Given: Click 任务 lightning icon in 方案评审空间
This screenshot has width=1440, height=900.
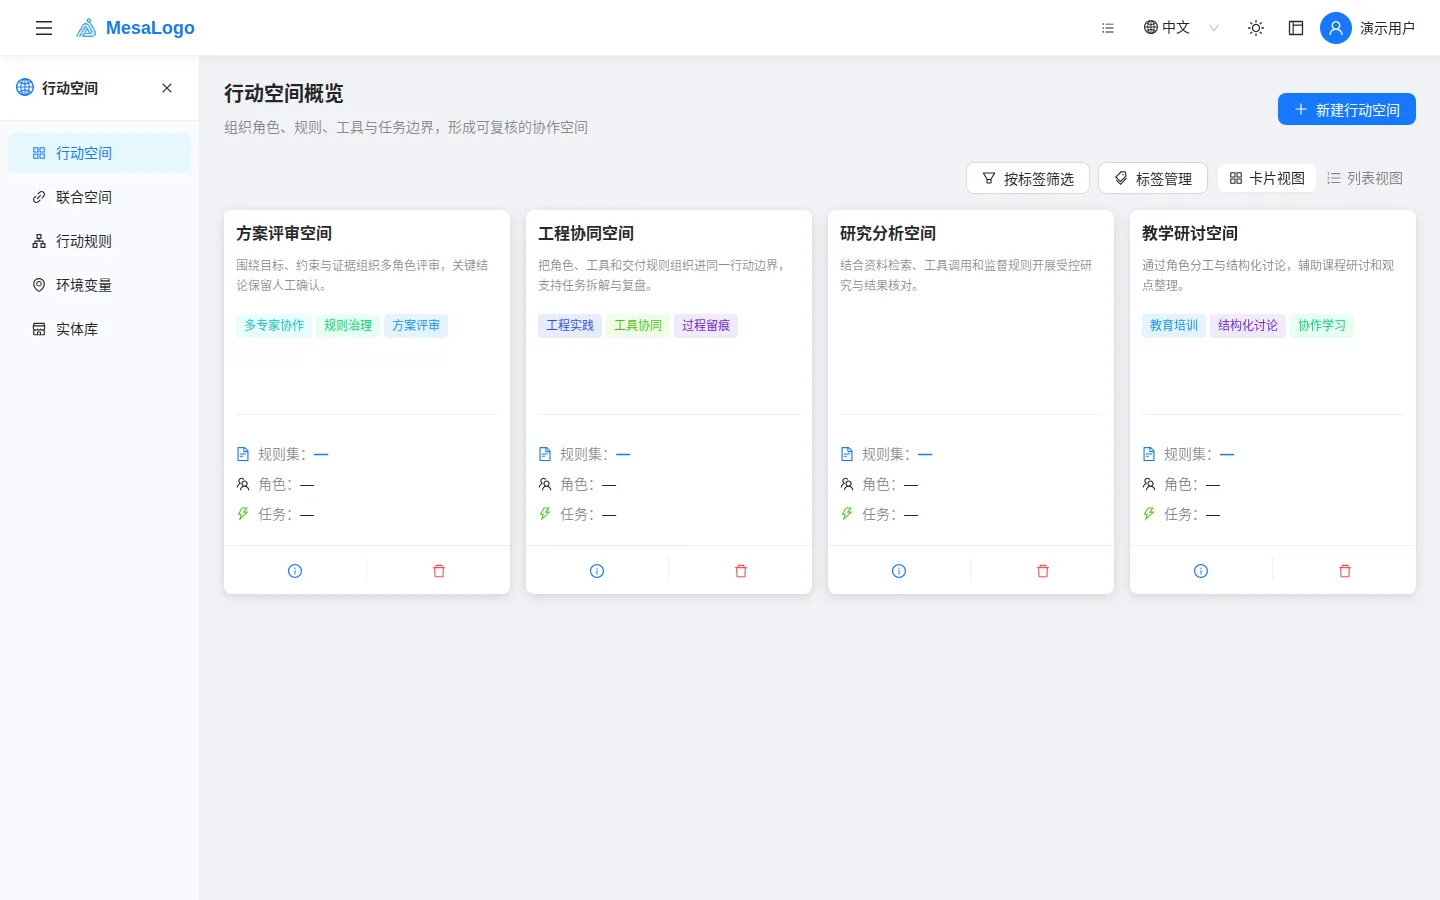Looking at the screenshot, I should pyautogui.click(x=243, y=514).
